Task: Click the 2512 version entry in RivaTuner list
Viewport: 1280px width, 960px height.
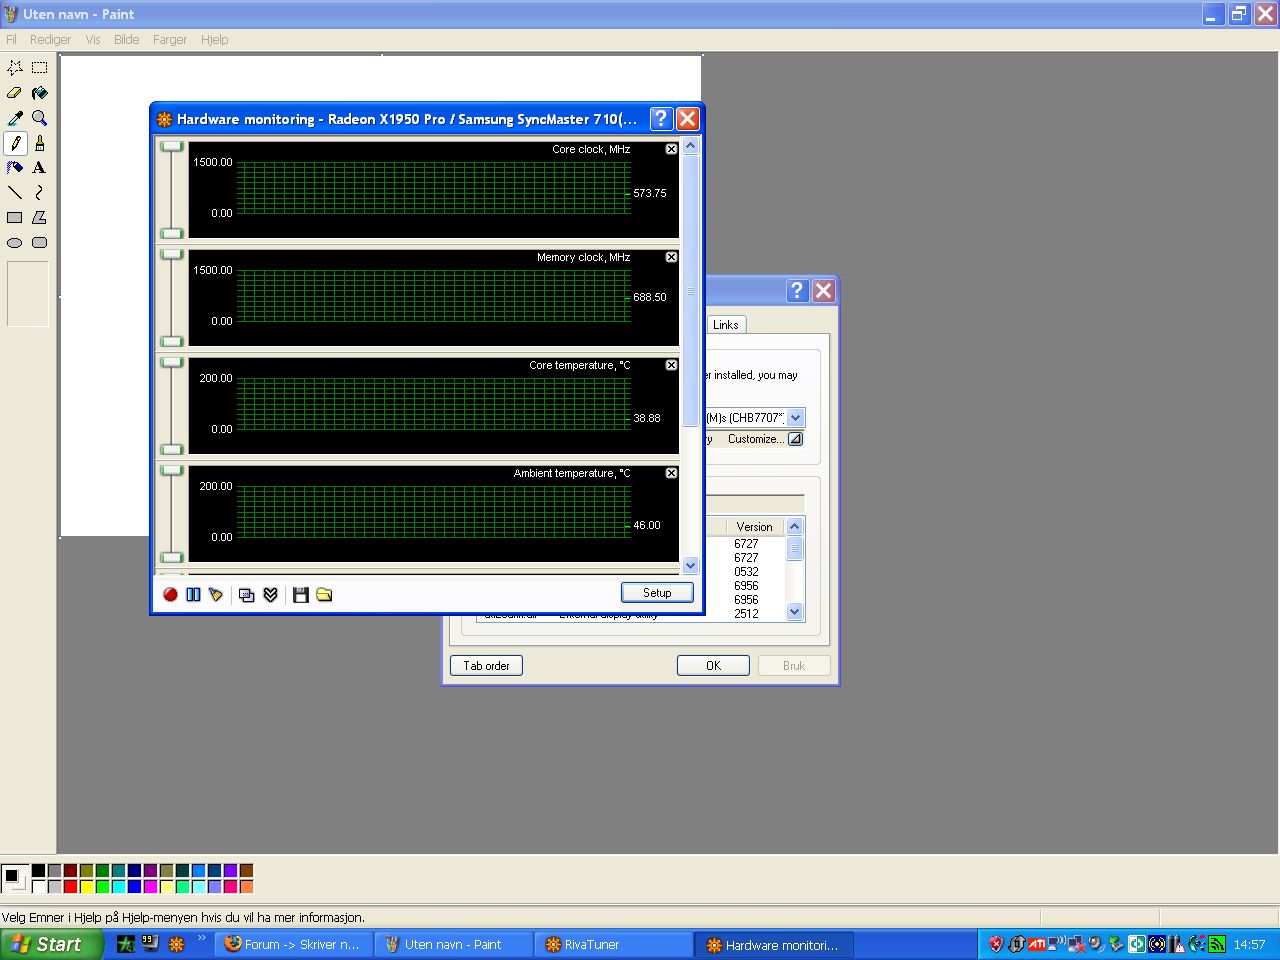Action: point(746,614)
